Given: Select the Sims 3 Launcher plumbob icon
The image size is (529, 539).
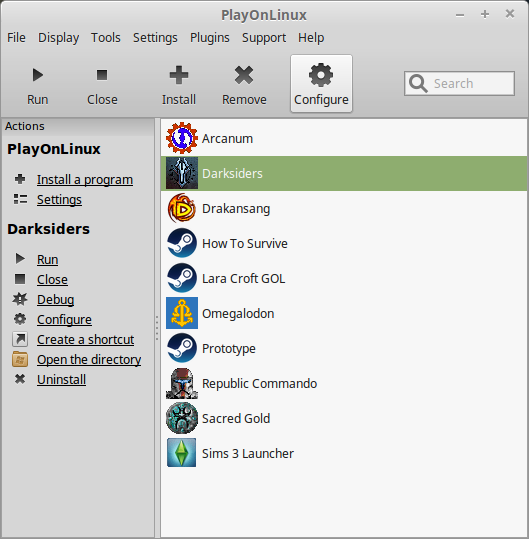Looking at the screenshot, I should click(x=182, y=453).
